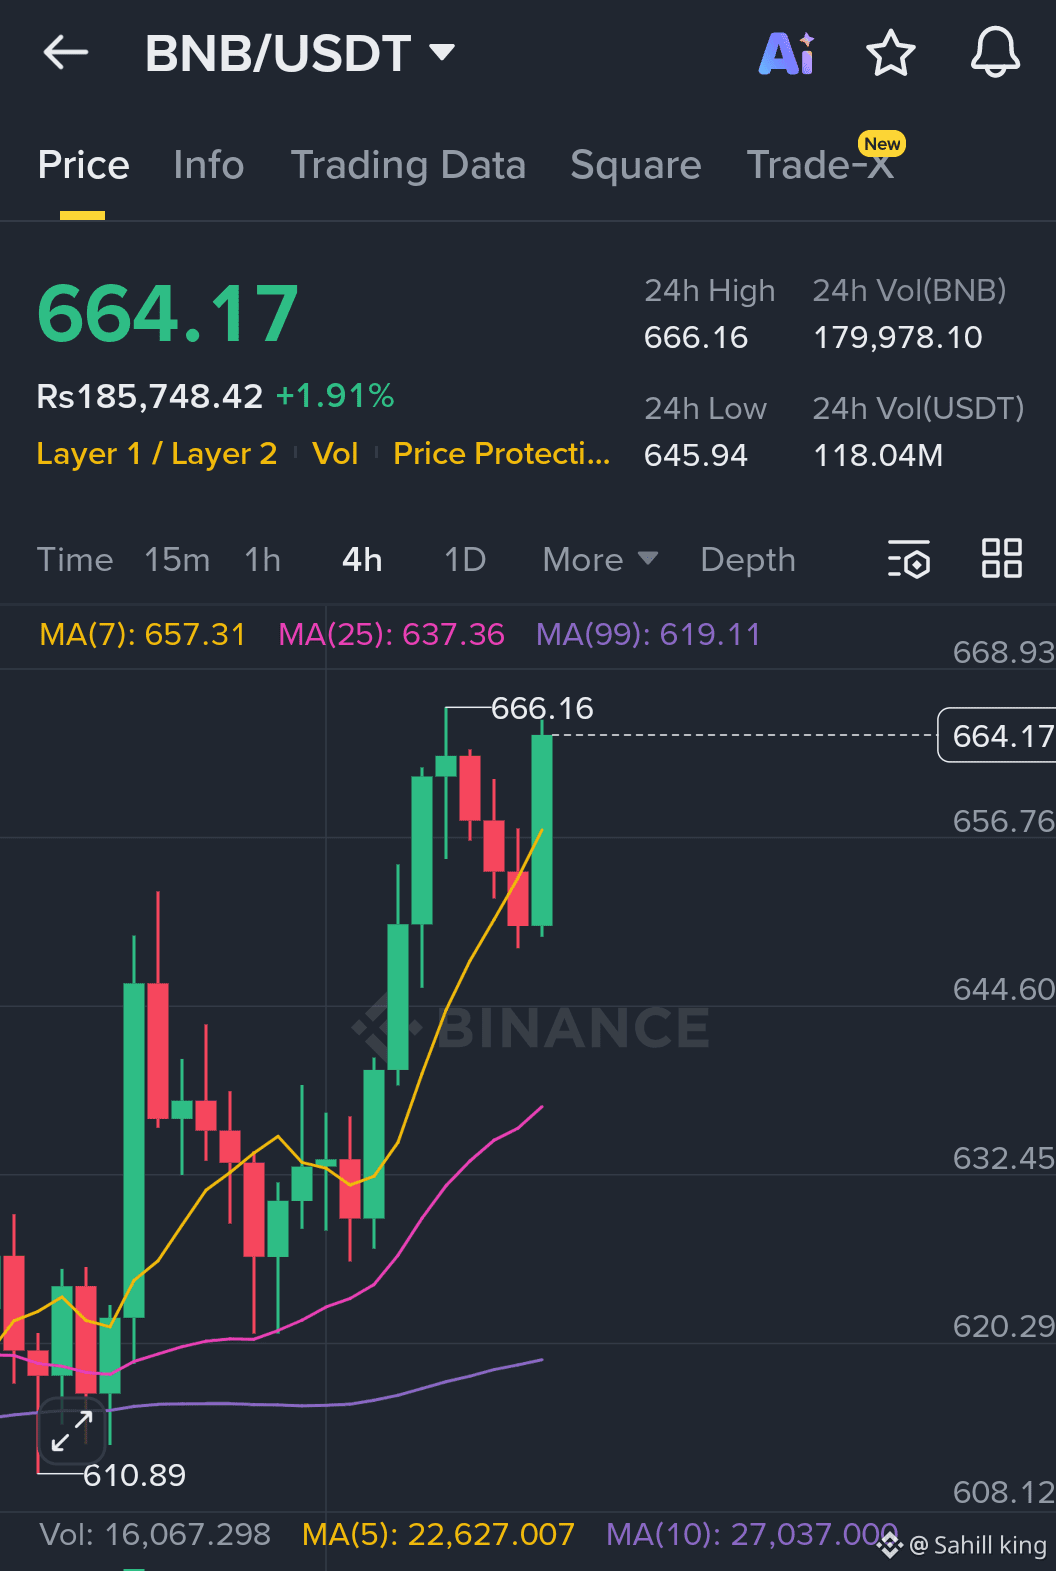The width and height of the screenshot is (1056, 1571).
Task: Switch to the Price tab
Action: pos(83,165)
